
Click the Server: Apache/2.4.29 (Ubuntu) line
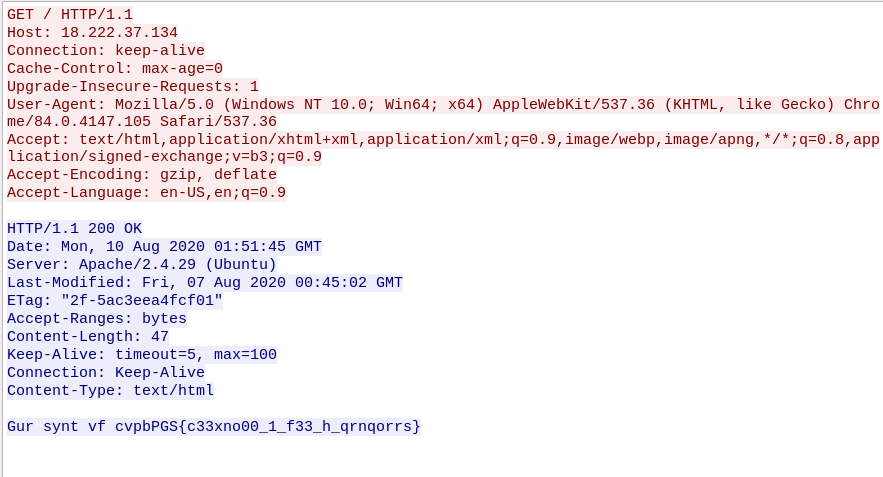click(142, 264)
